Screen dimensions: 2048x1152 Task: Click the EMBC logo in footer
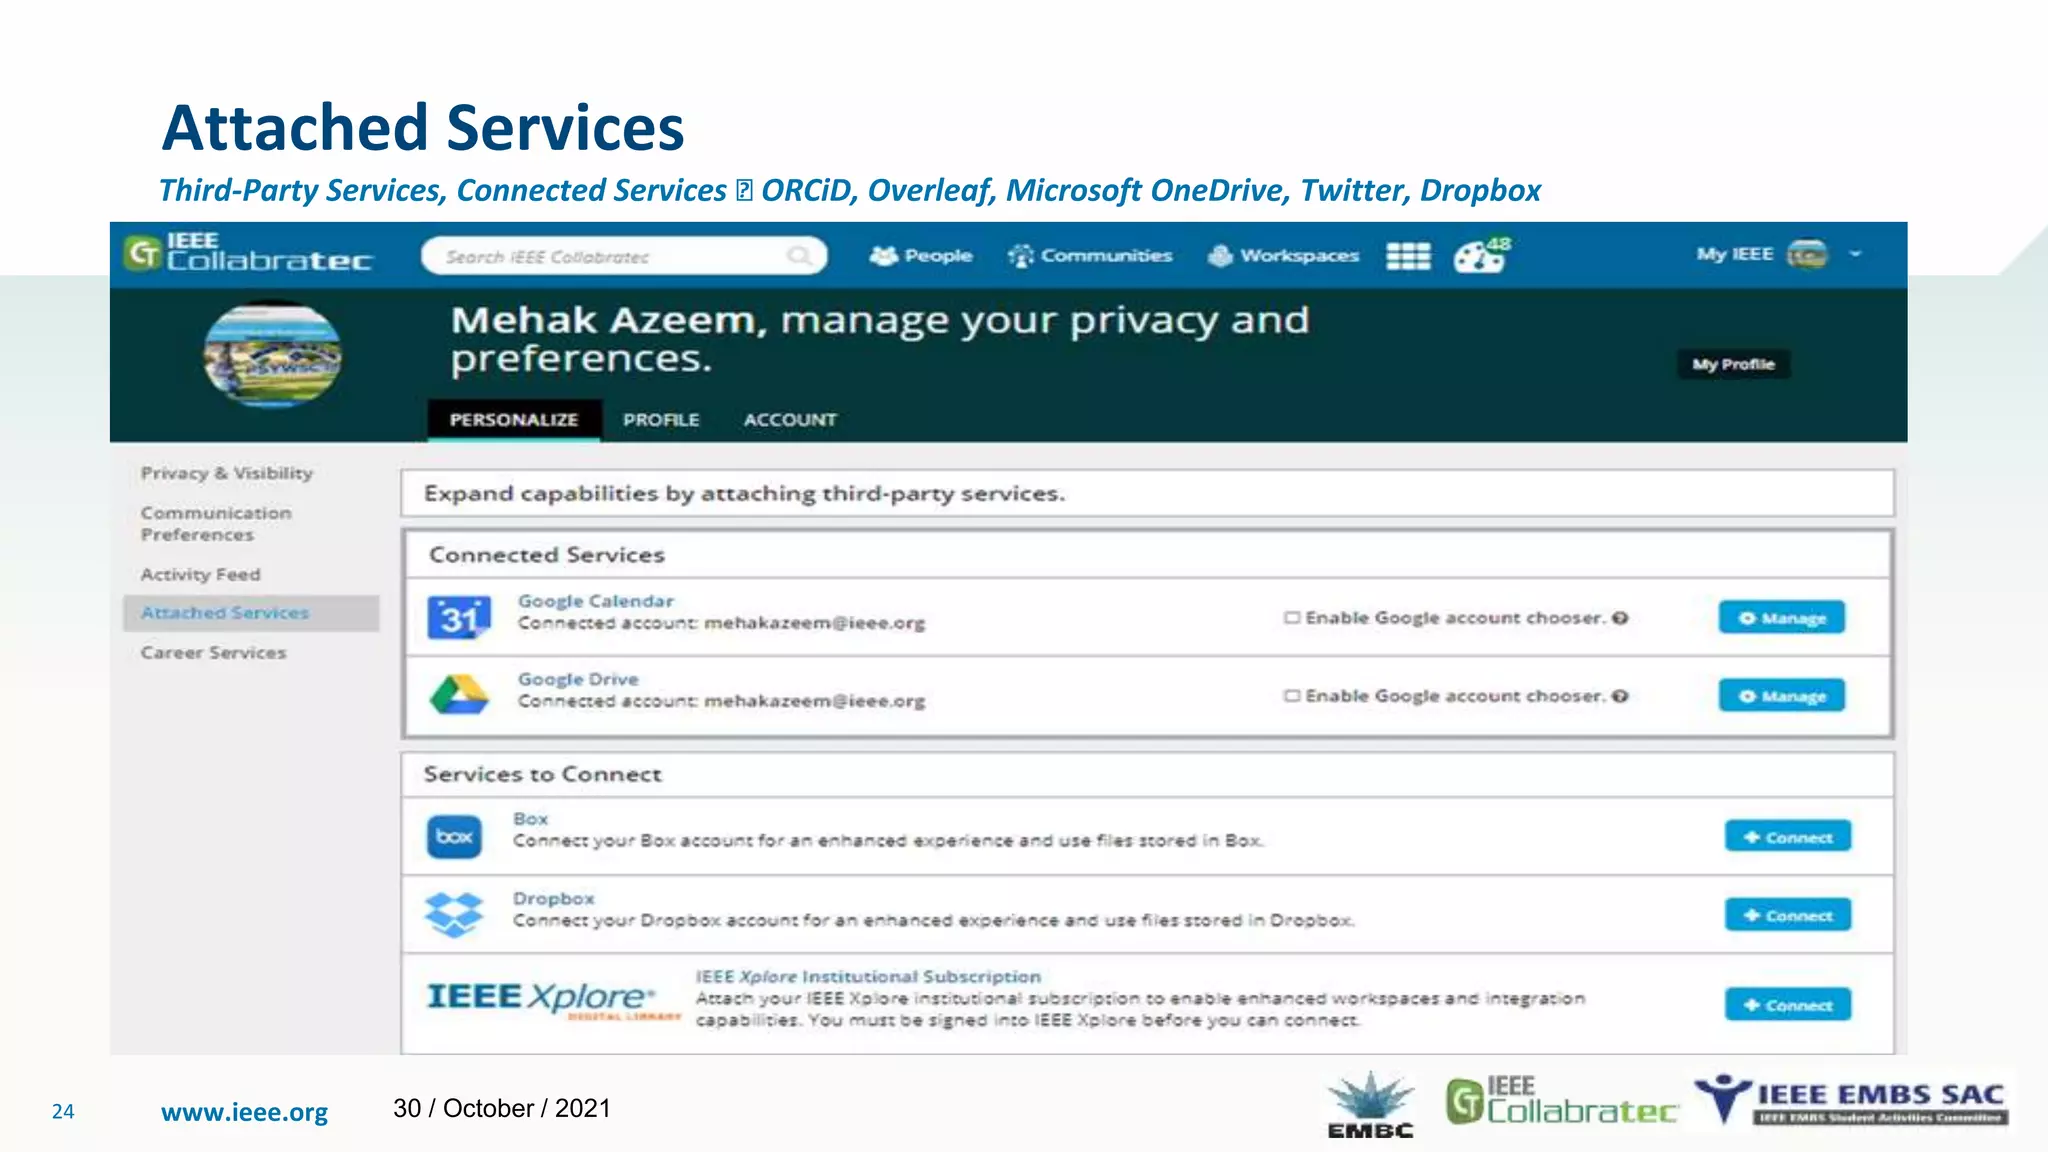[1371, 1105]
